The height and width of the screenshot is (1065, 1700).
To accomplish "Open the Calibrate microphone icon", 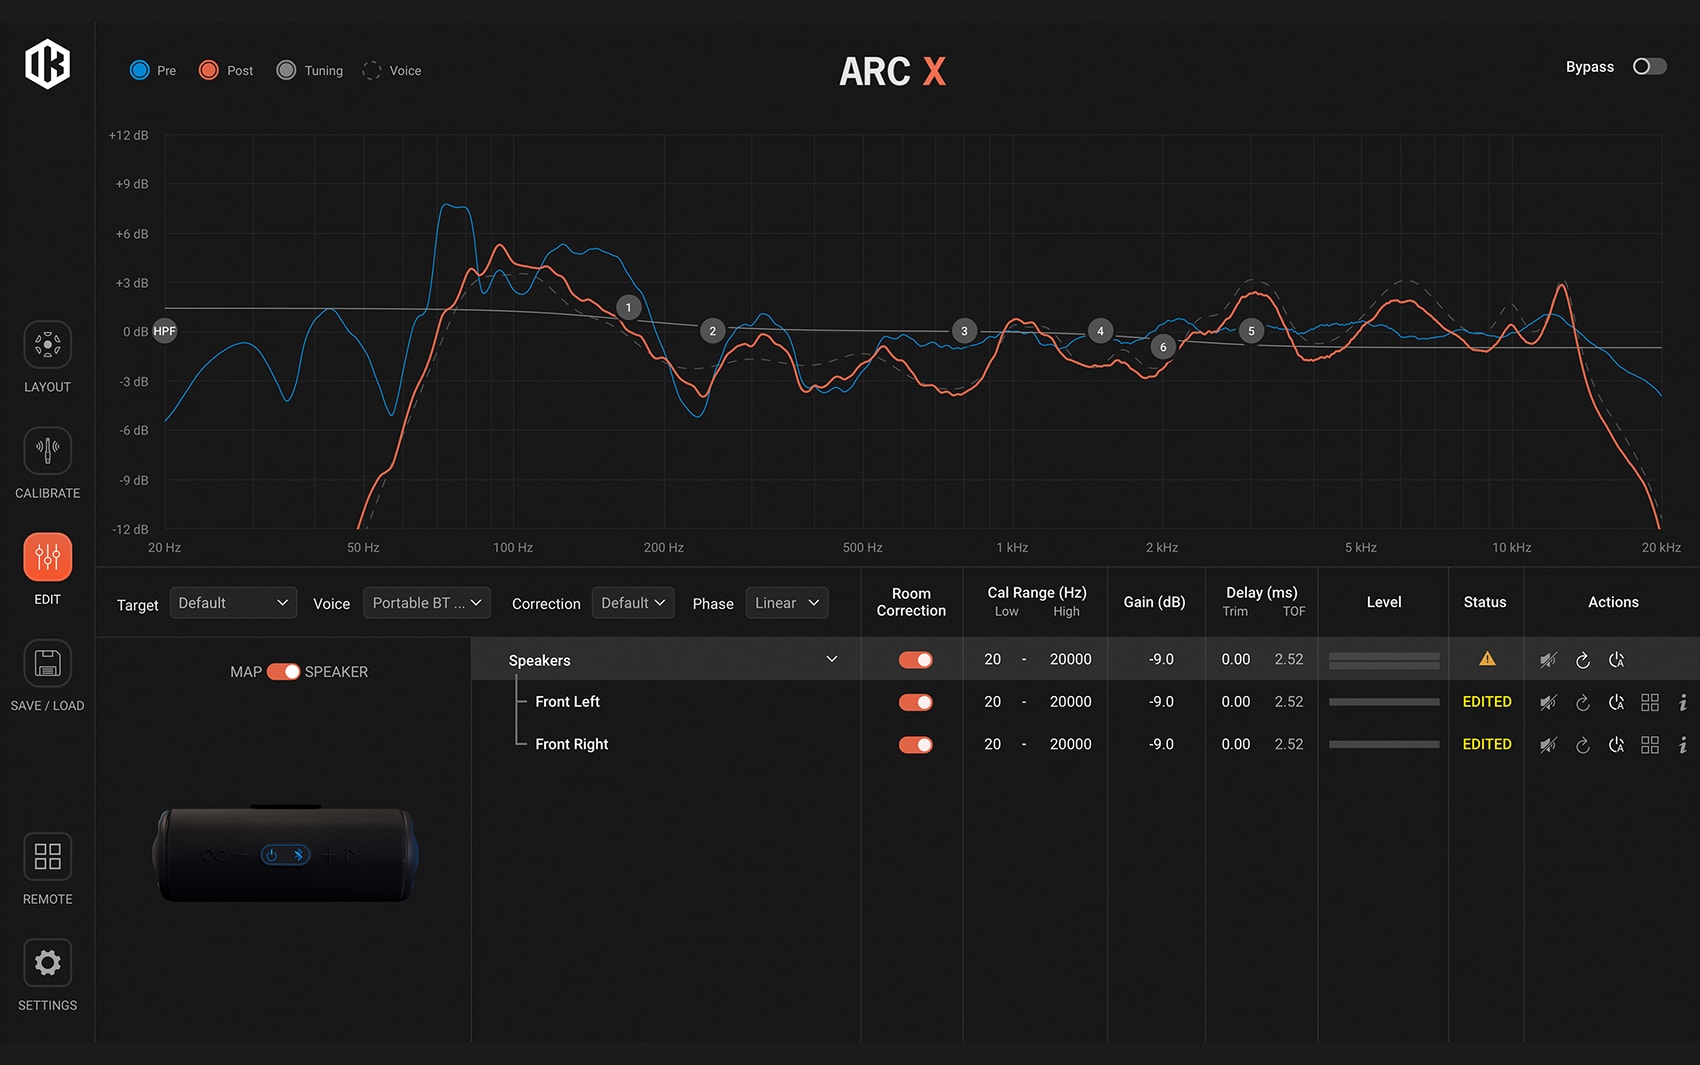I will pos(47,451).
